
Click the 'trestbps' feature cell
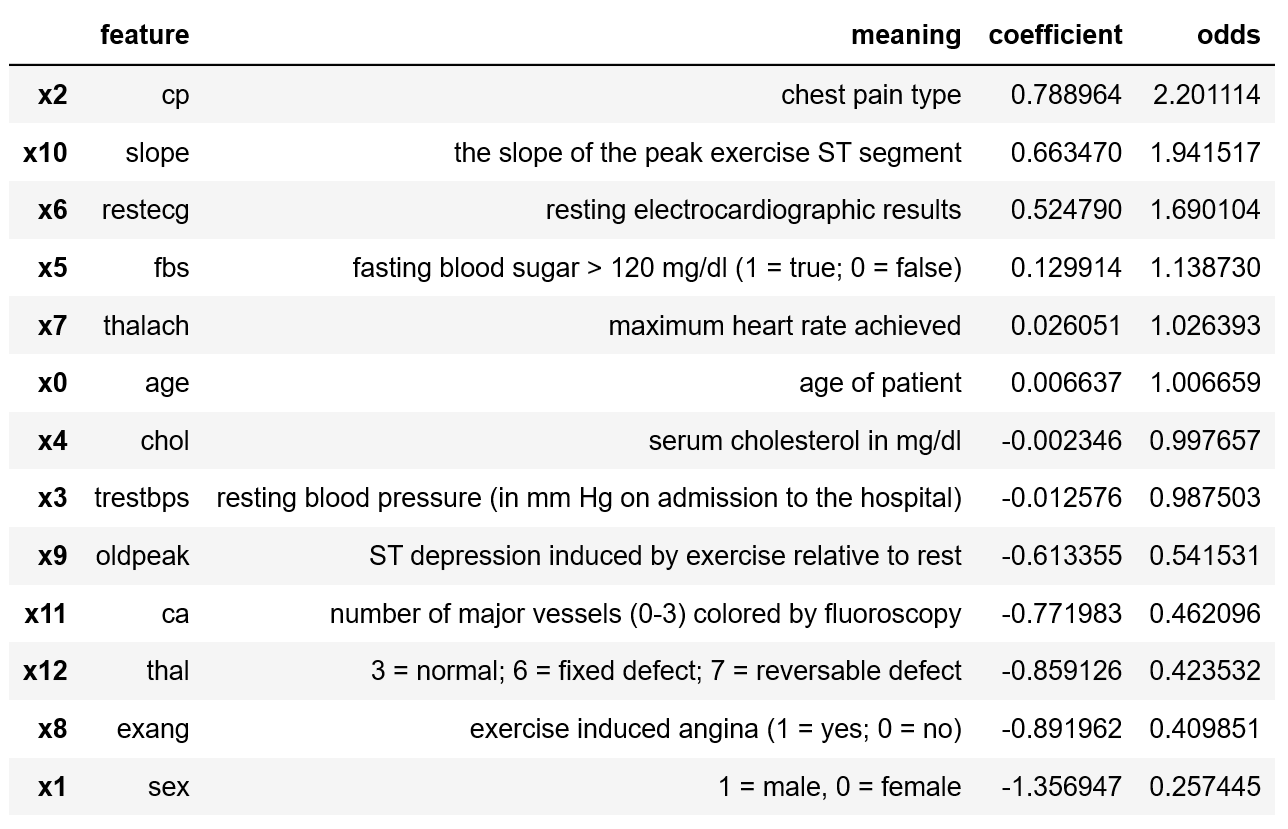(141, 498)
